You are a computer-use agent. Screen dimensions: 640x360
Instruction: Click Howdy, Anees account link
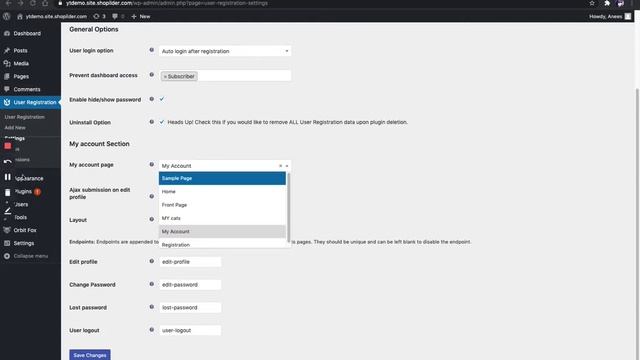coord(606,16)
